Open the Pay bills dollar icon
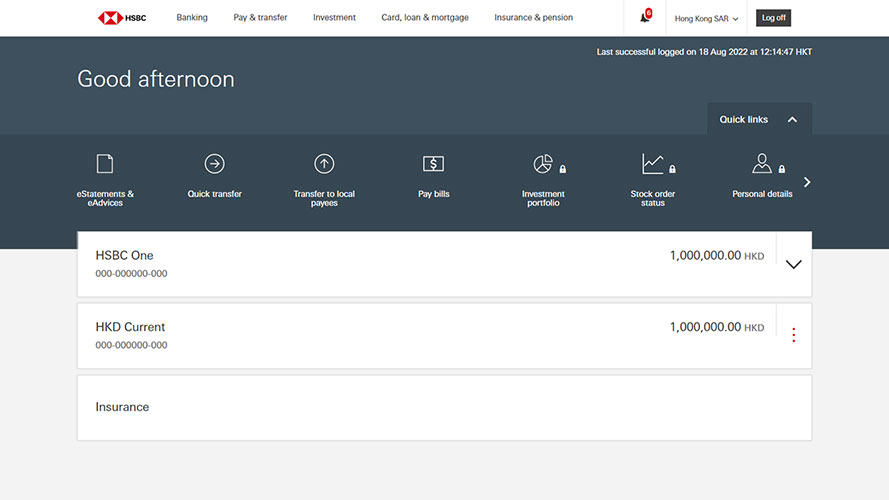This screenshot has height=500, width=889. [434, 164]
